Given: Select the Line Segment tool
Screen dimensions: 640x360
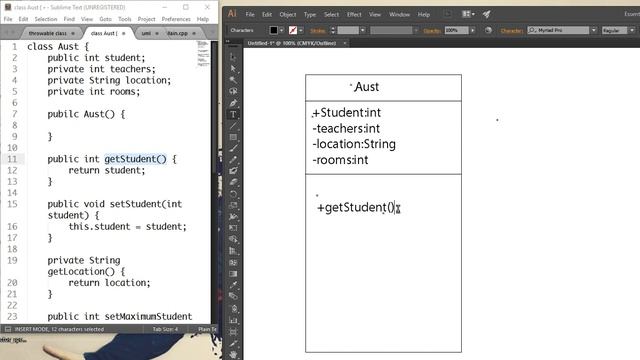Looking at the screenshot, I should coord(233,126).
